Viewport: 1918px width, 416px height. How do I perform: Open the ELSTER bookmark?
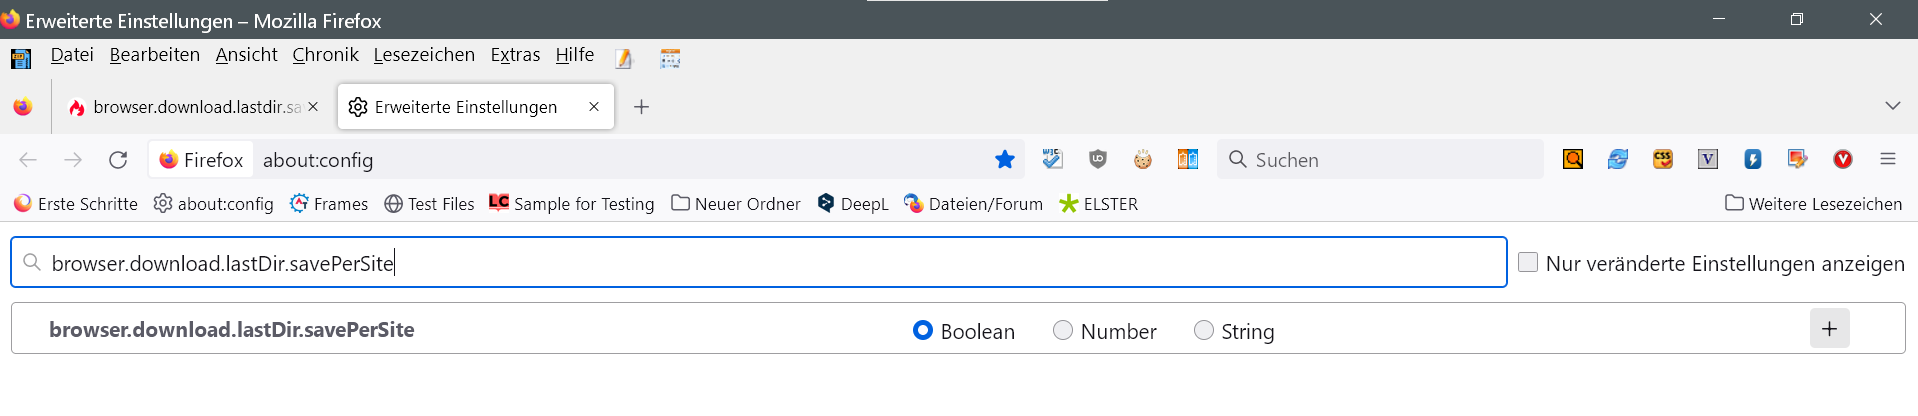click(x=1099, y=204)
